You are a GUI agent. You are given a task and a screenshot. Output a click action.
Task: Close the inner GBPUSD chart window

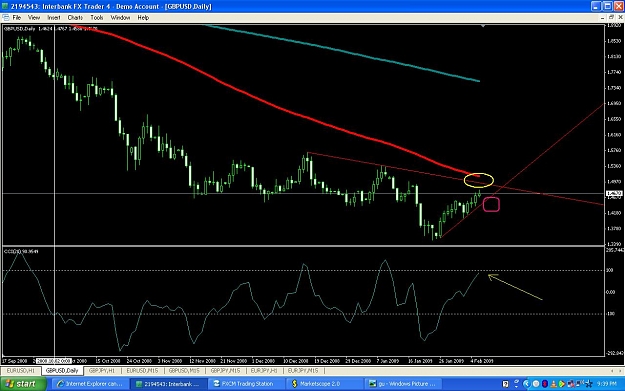(621, 18)
